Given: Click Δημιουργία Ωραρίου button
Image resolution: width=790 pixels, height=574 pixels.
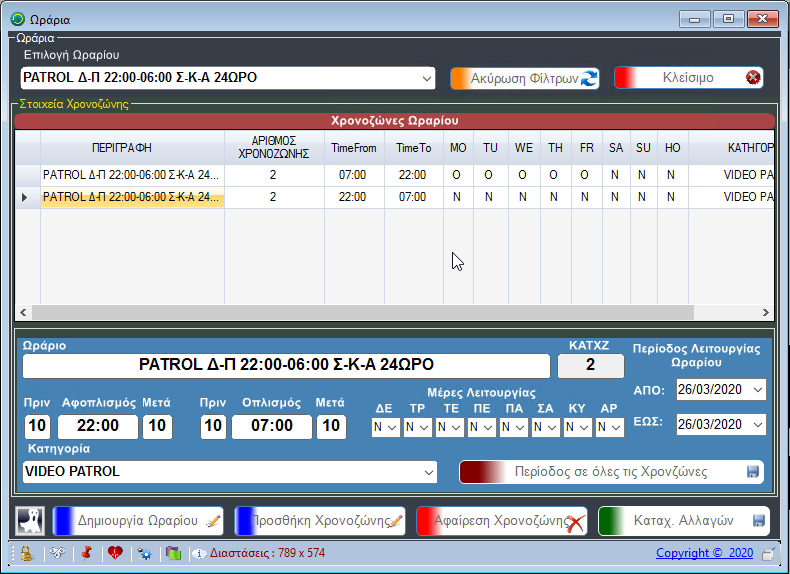Looking at the screenshot, I should click(x=138, y=521).
